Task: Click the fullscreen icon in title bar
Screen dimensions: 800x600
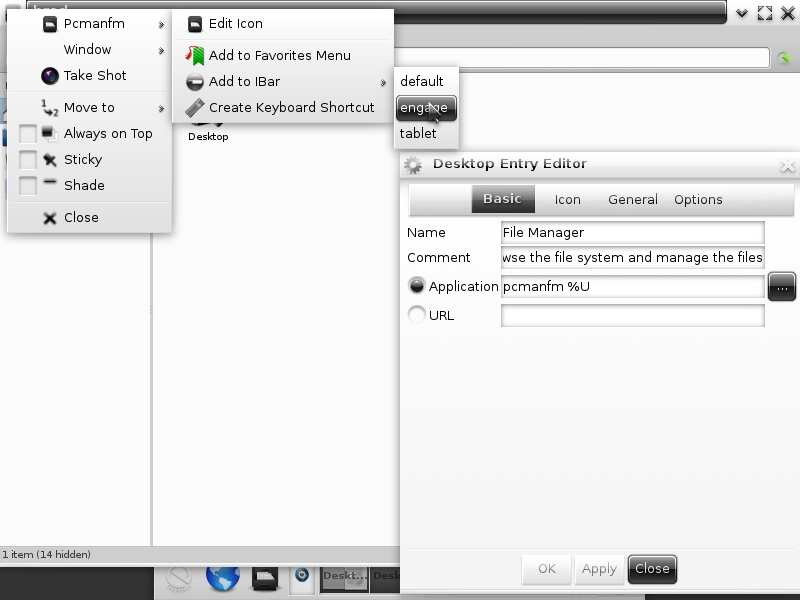Action: click(765, 13)
